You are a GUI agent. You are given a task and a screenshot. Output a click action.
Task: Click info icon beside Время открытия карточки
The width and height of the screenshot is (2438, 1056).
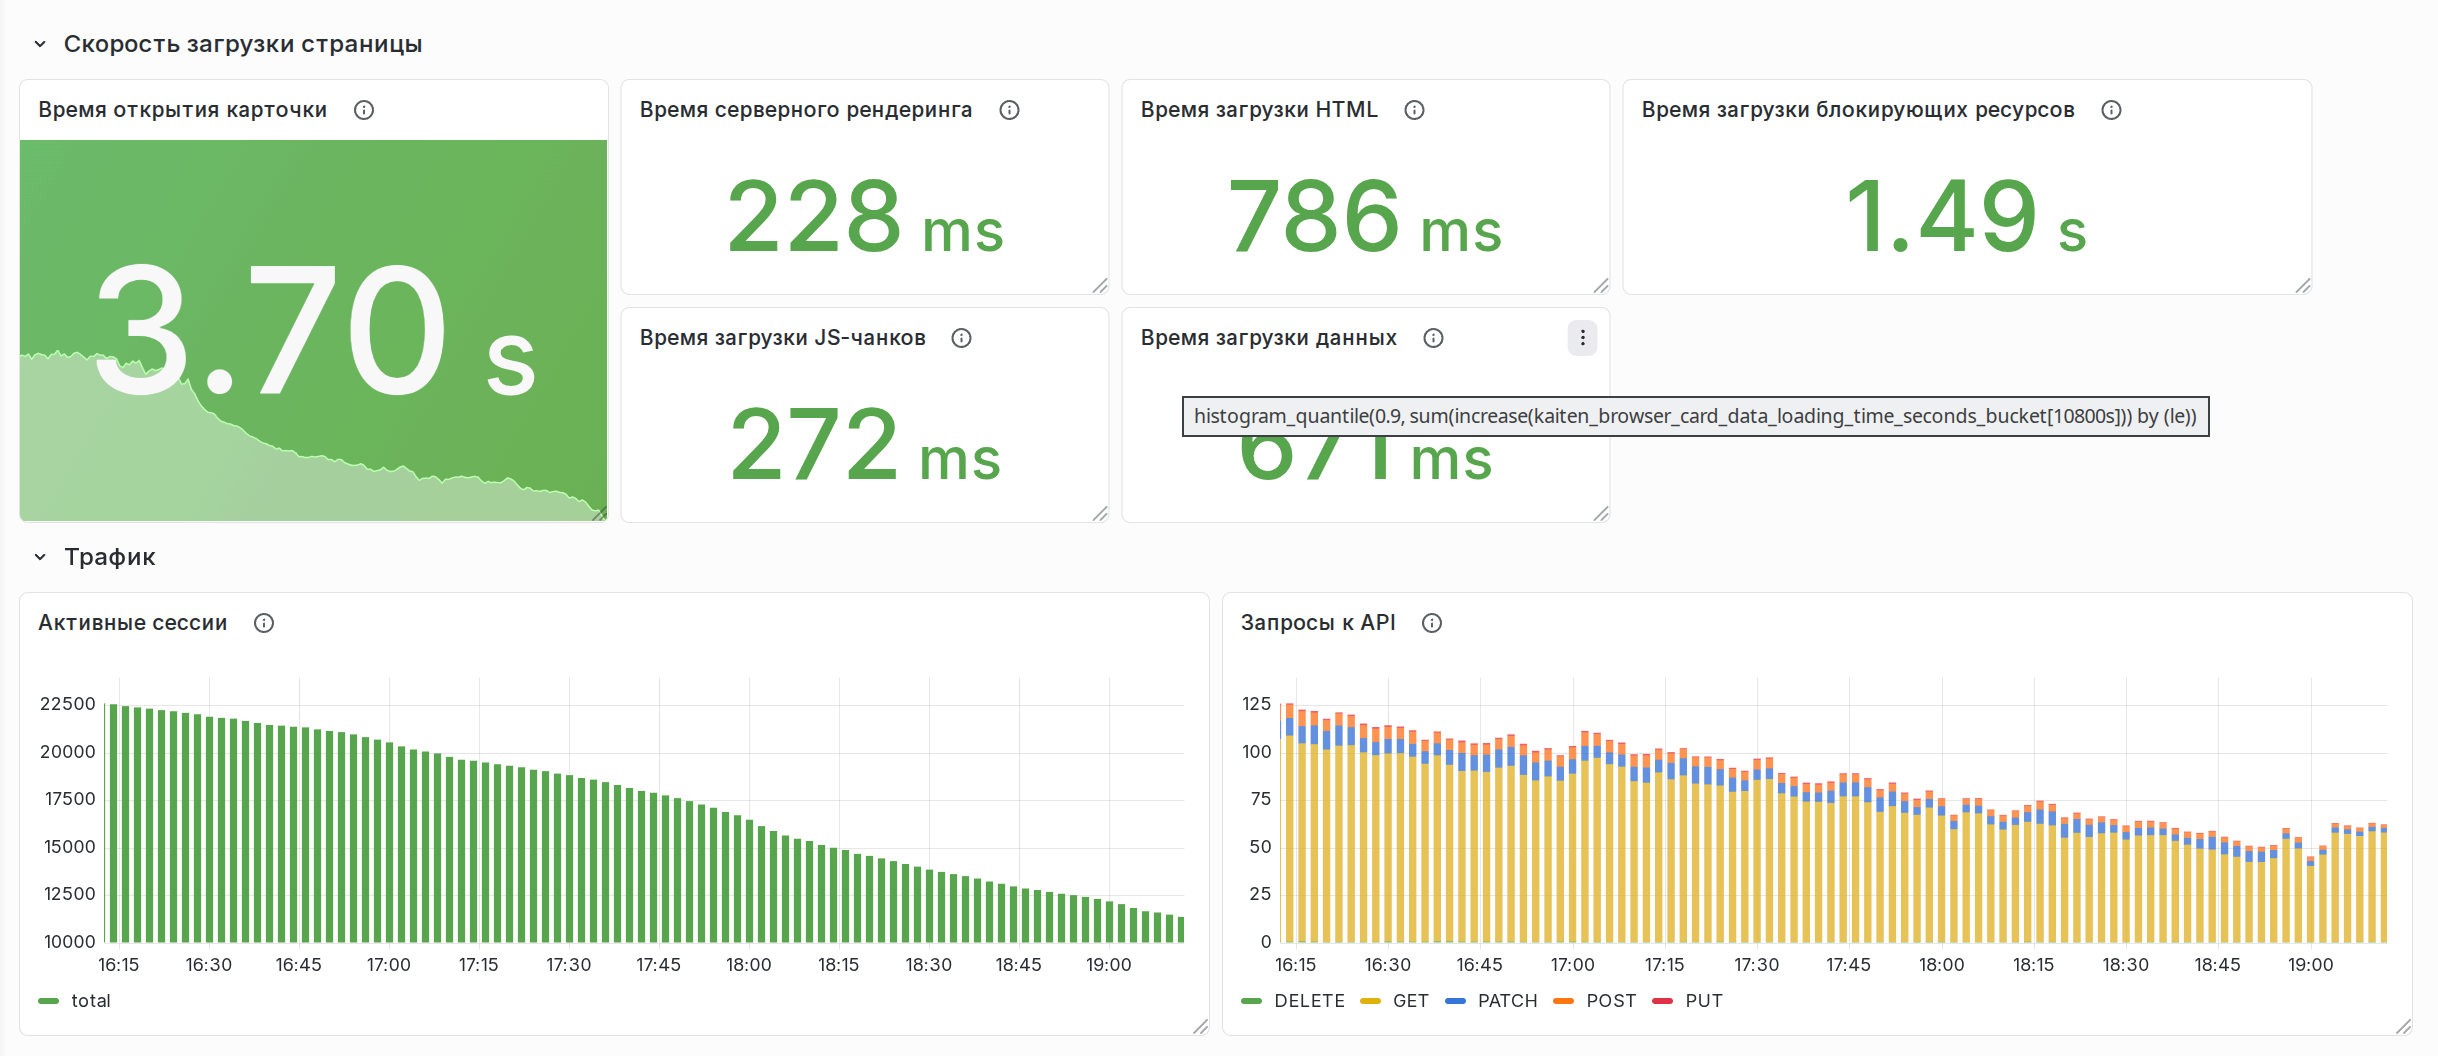coord(364,110)
